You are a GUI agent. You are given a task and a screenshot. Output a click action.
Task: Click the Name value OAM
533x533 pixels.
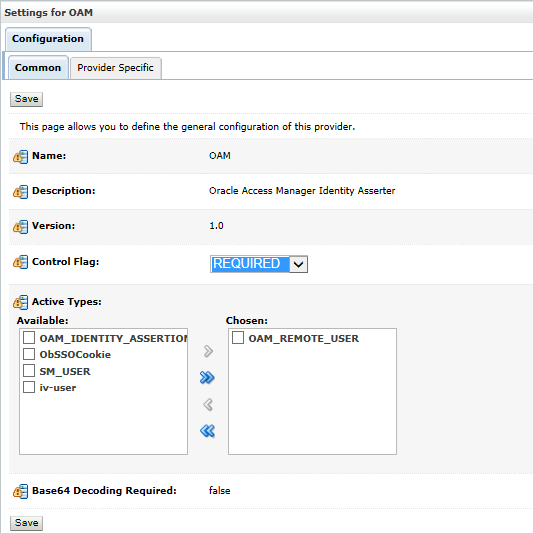220,156
